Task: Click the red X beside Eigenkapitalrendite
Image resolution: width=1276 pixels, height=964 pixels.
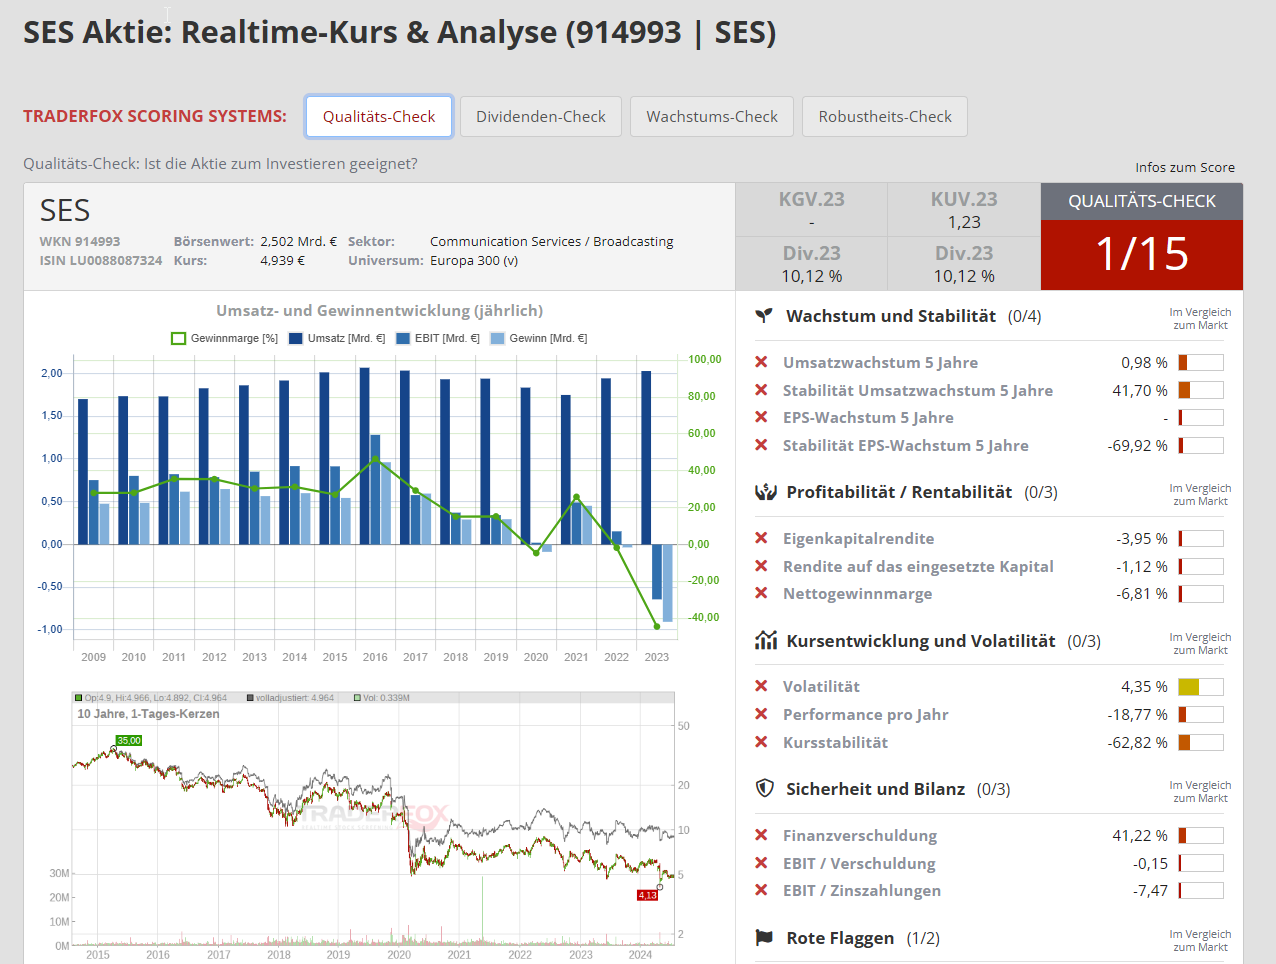Action: click(761, 539)
